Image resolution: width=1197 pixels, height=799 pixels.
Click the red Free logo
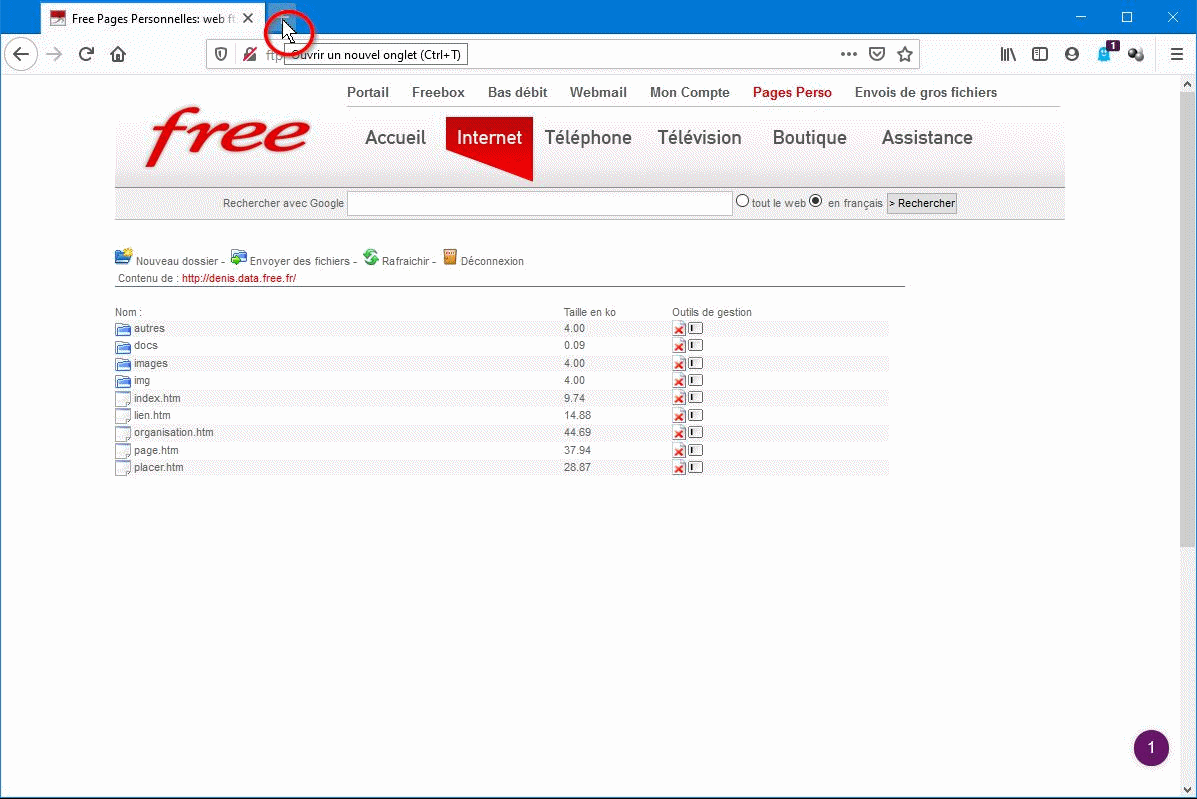pyautogui.click(x=227, y=136)
